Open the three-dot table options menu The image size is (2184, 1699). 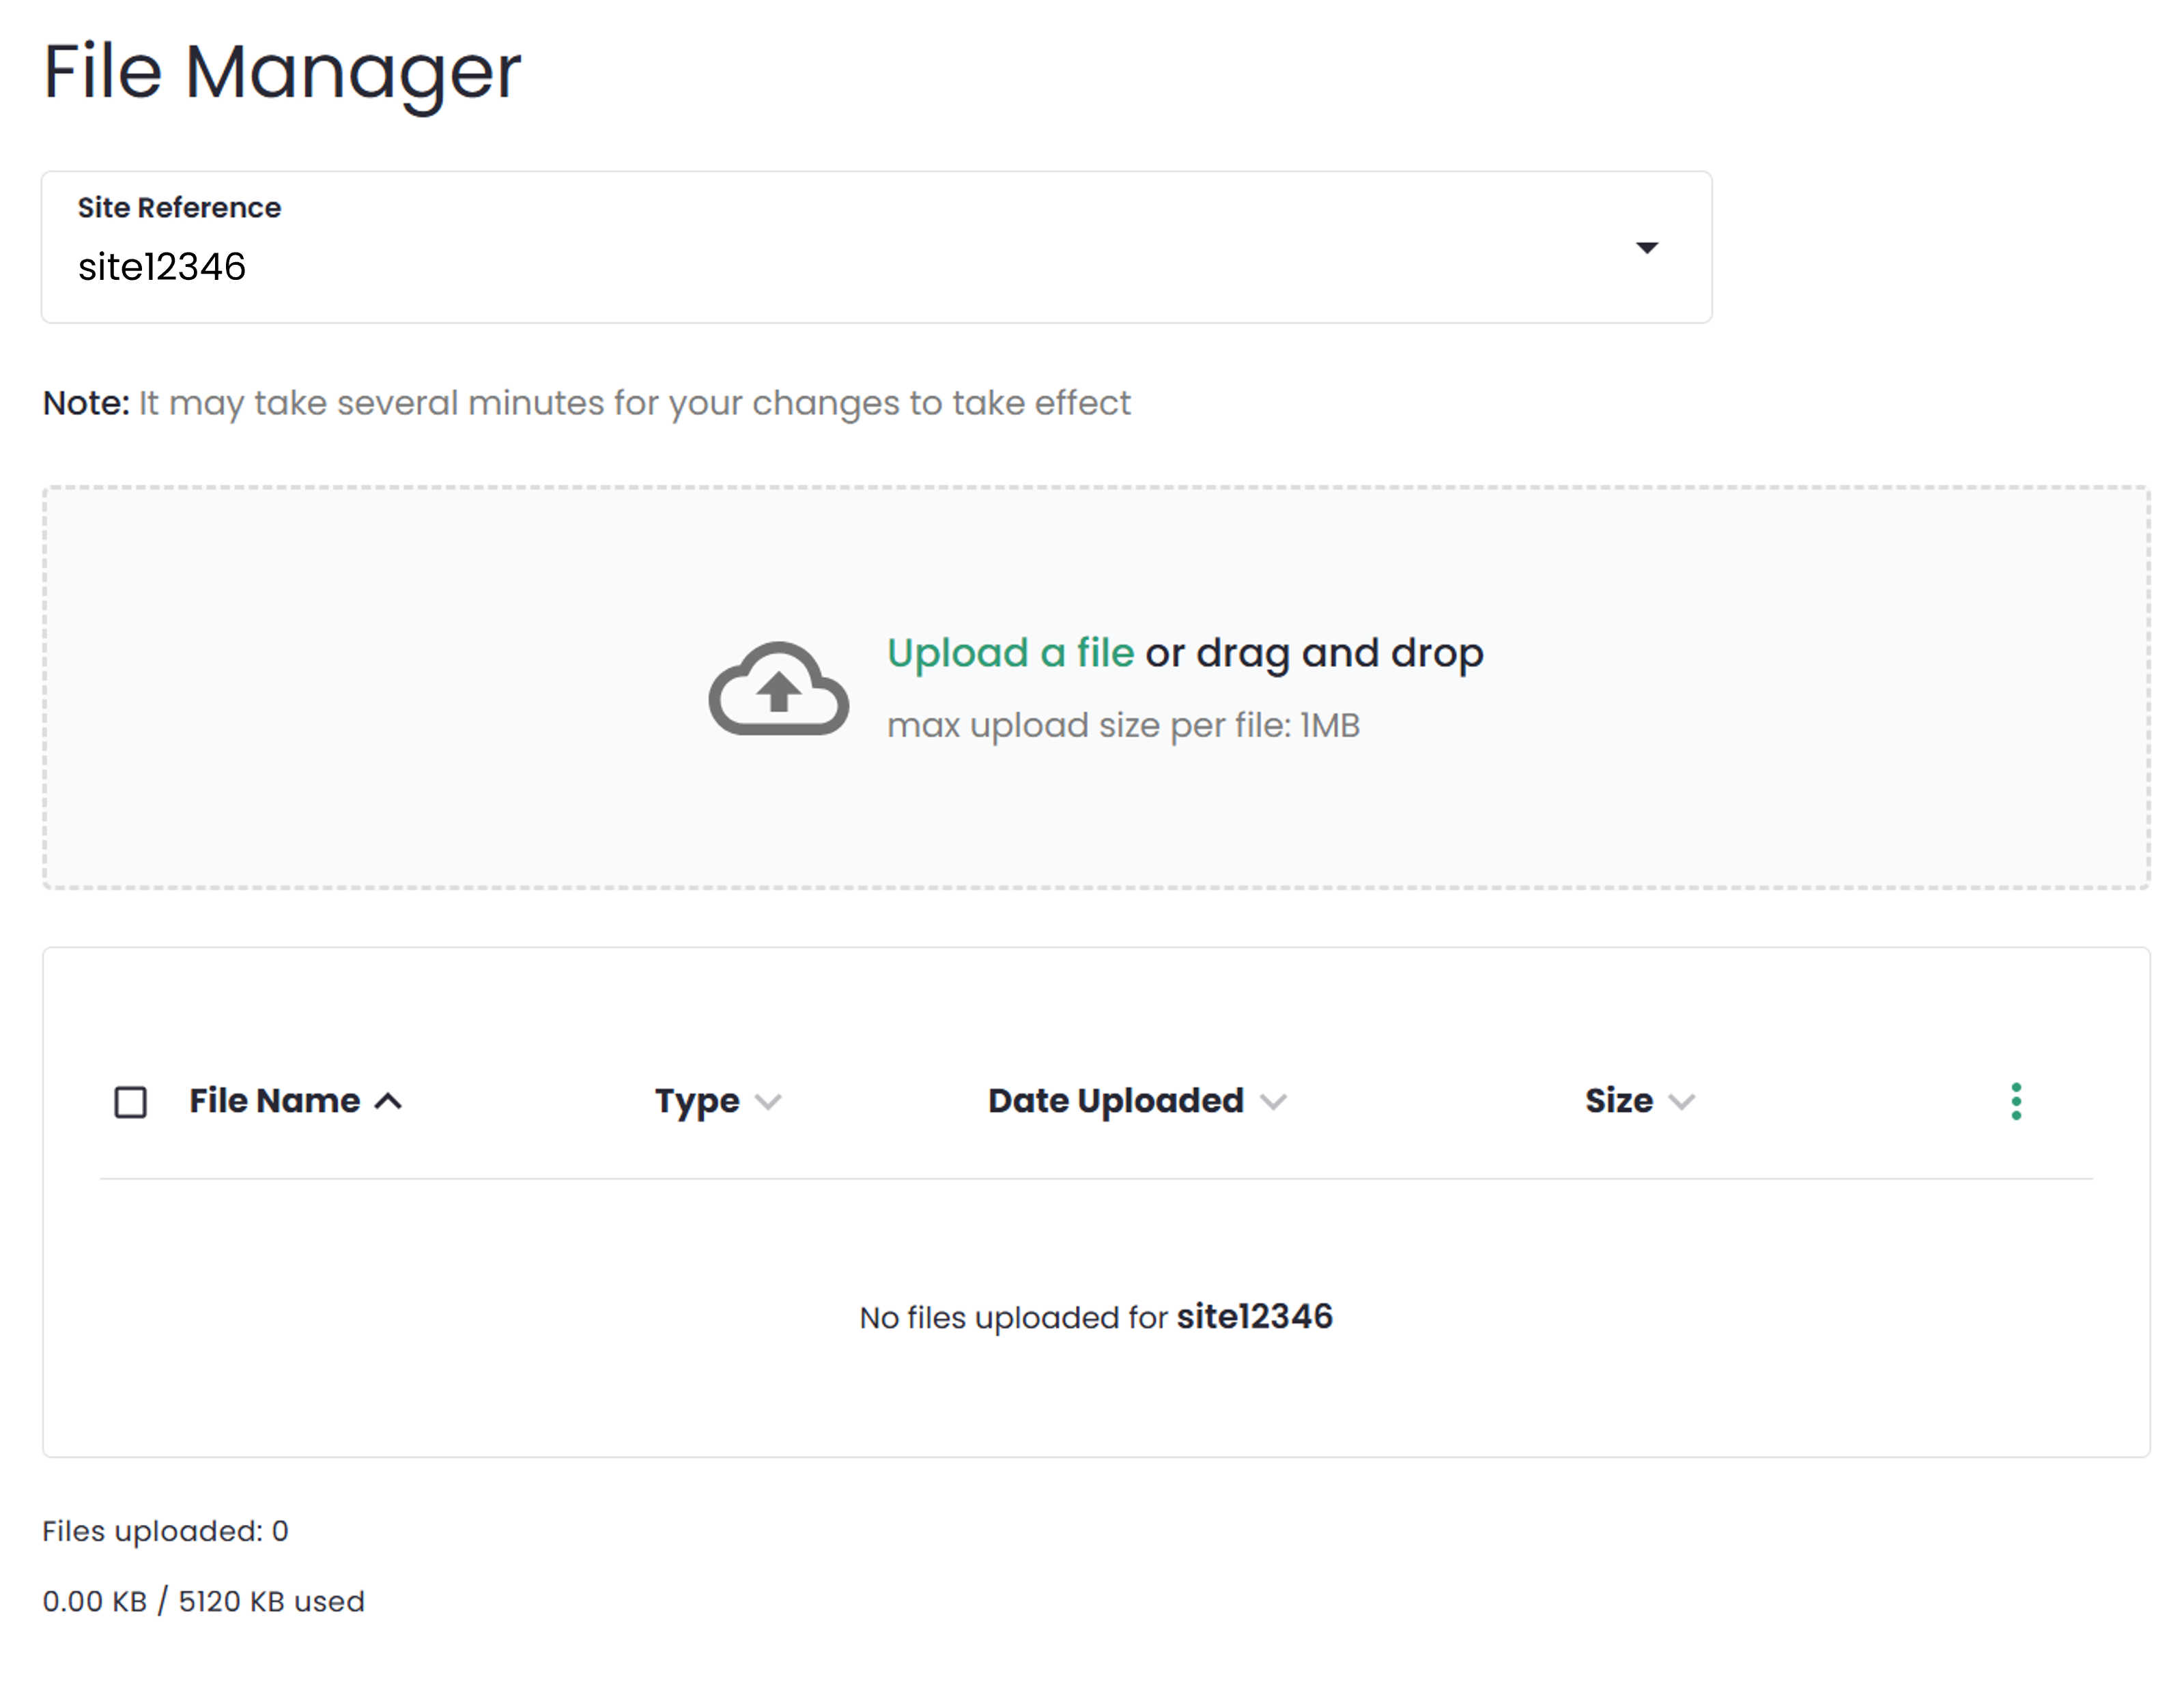point(2016,1101)
